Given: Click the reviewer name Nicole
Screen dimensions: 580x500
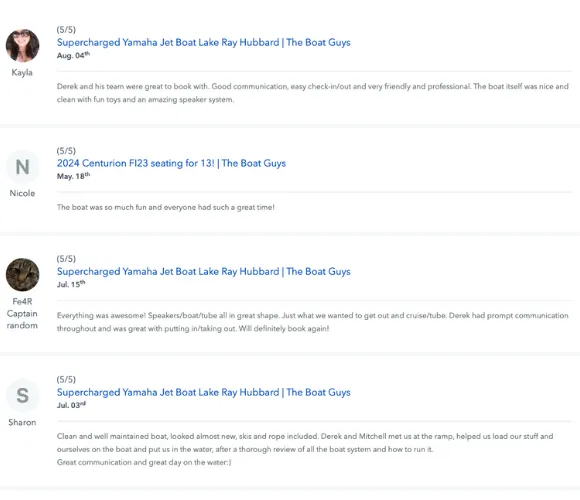Looking at the screenshot, I should coord(22,193).
